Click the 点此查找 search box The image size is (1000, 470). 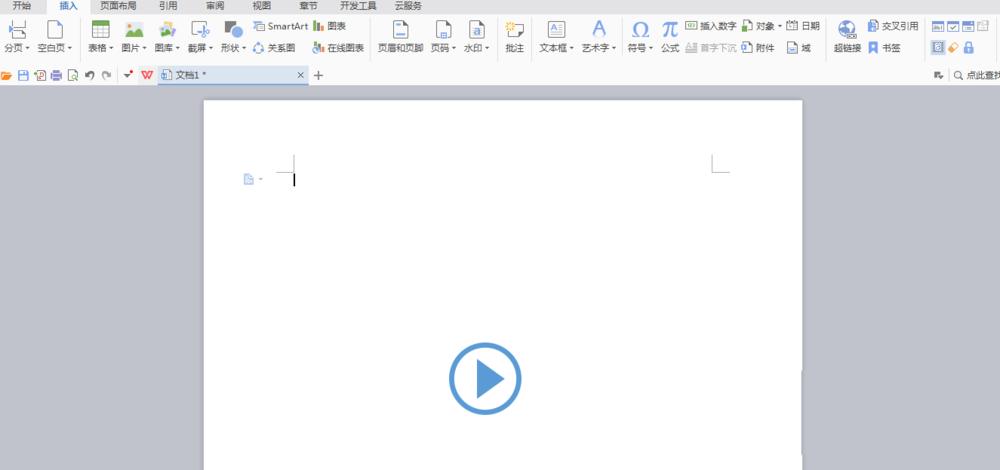pyautogui.click(x=976, y=75)
